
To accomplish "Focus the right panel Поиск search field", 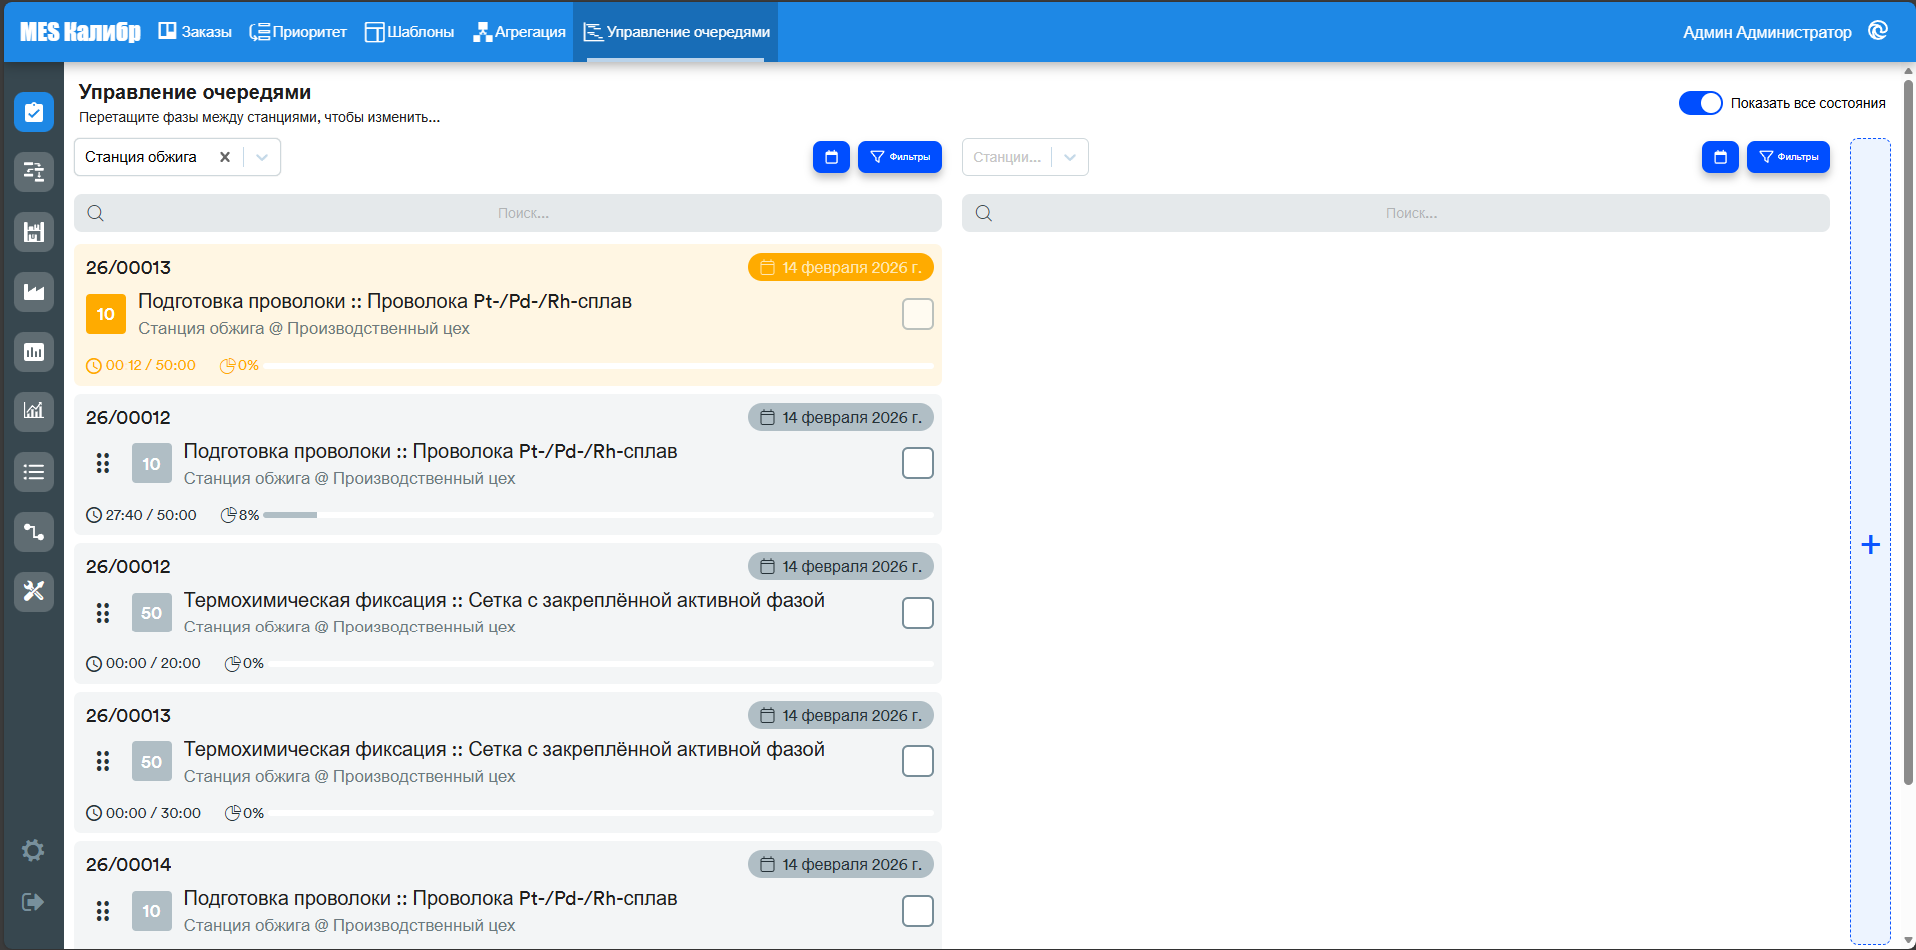I will (x=1396, y=213).
